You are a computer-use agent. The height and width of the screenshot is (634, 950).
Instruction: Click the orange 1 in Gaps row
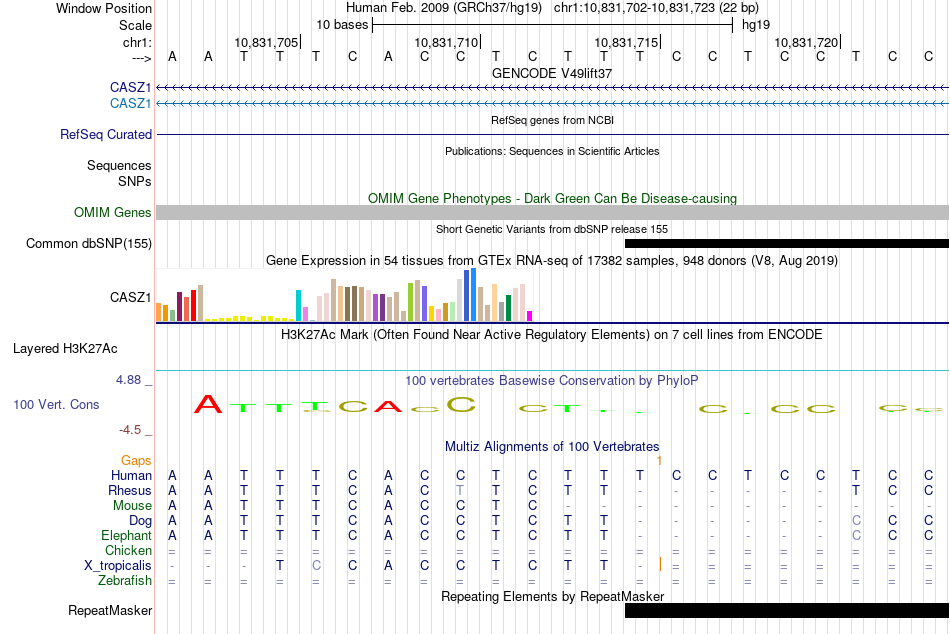(659, 461)
